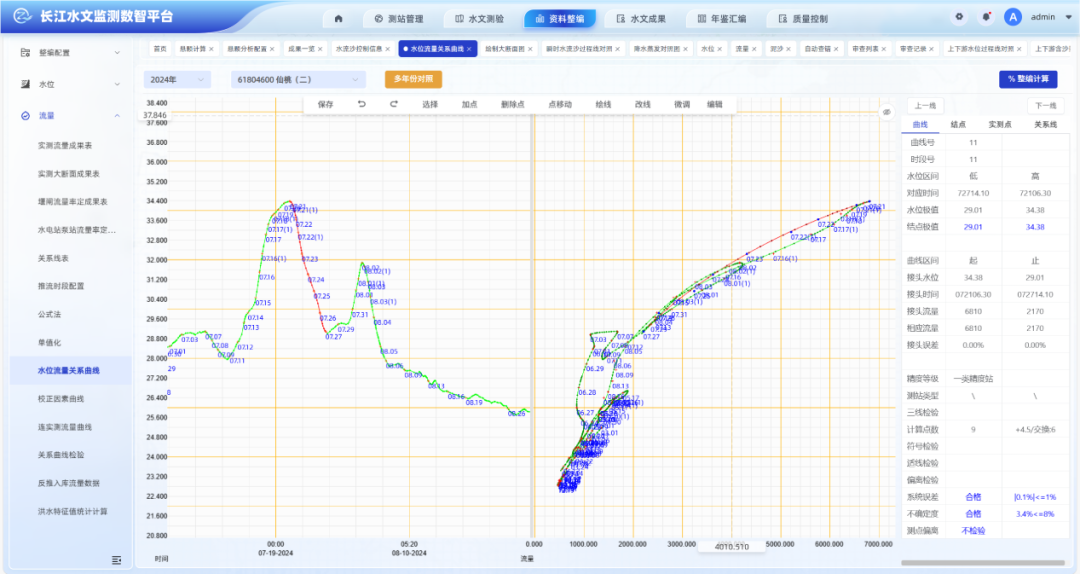
Task: Click the redo arrow in chart toolbar
Action: click(394, 104)
